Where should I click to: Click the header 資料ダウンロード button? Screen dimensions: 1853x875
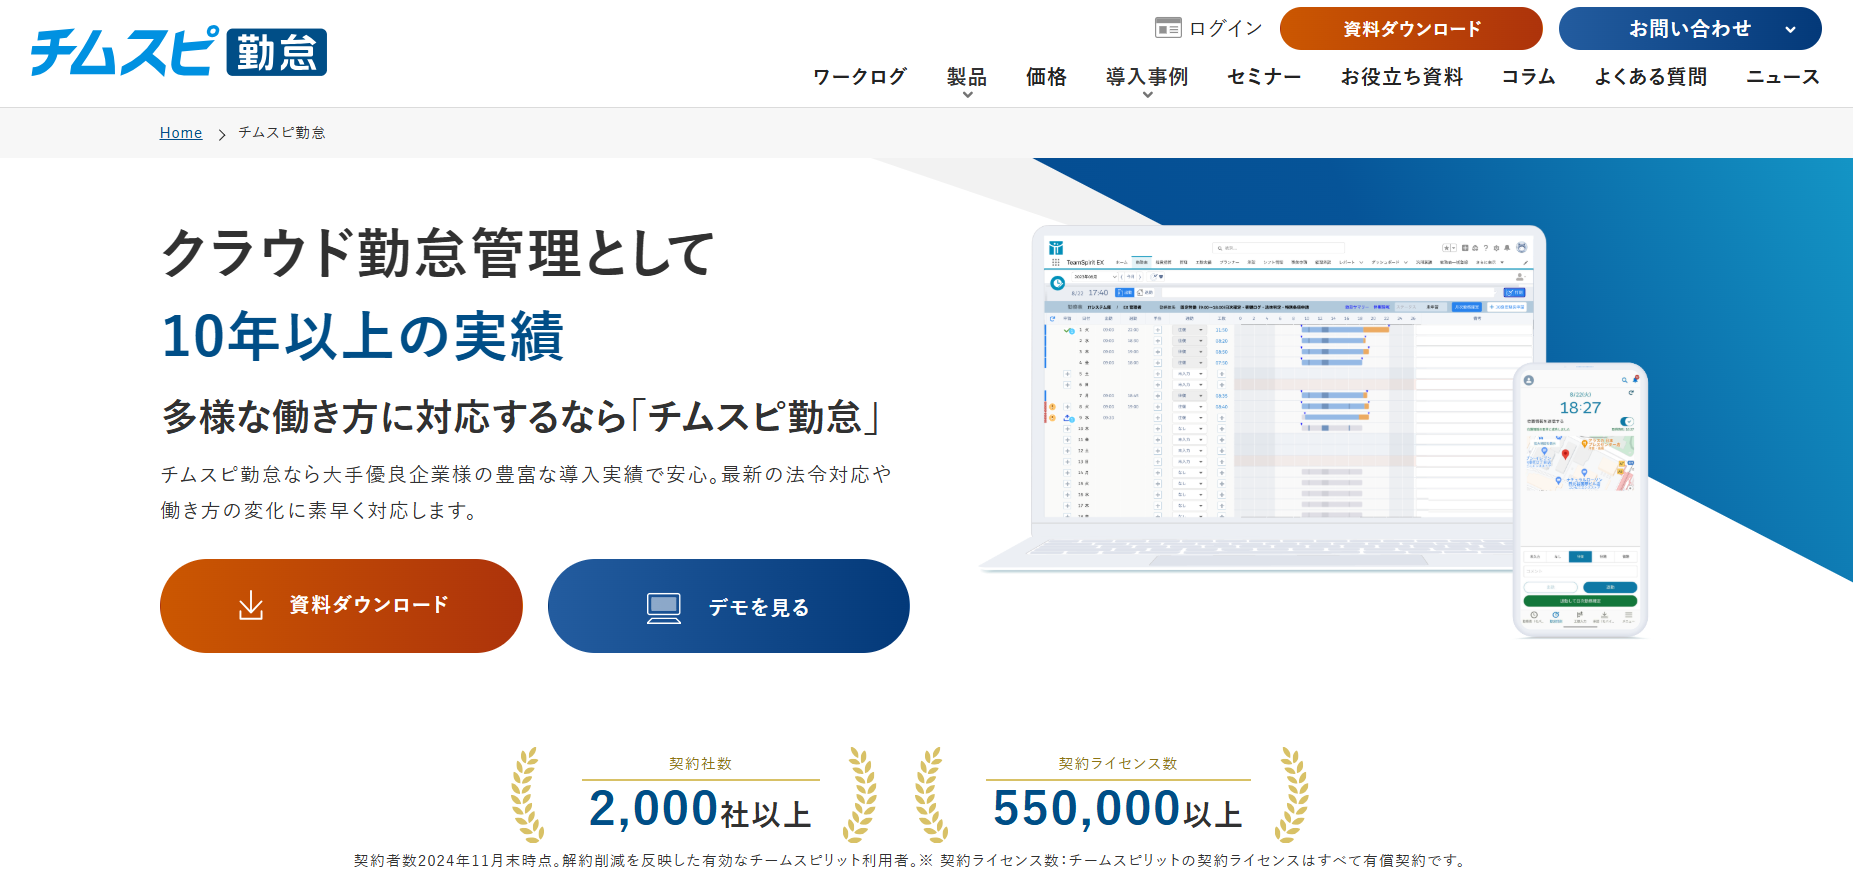[x=1411, y=28]
